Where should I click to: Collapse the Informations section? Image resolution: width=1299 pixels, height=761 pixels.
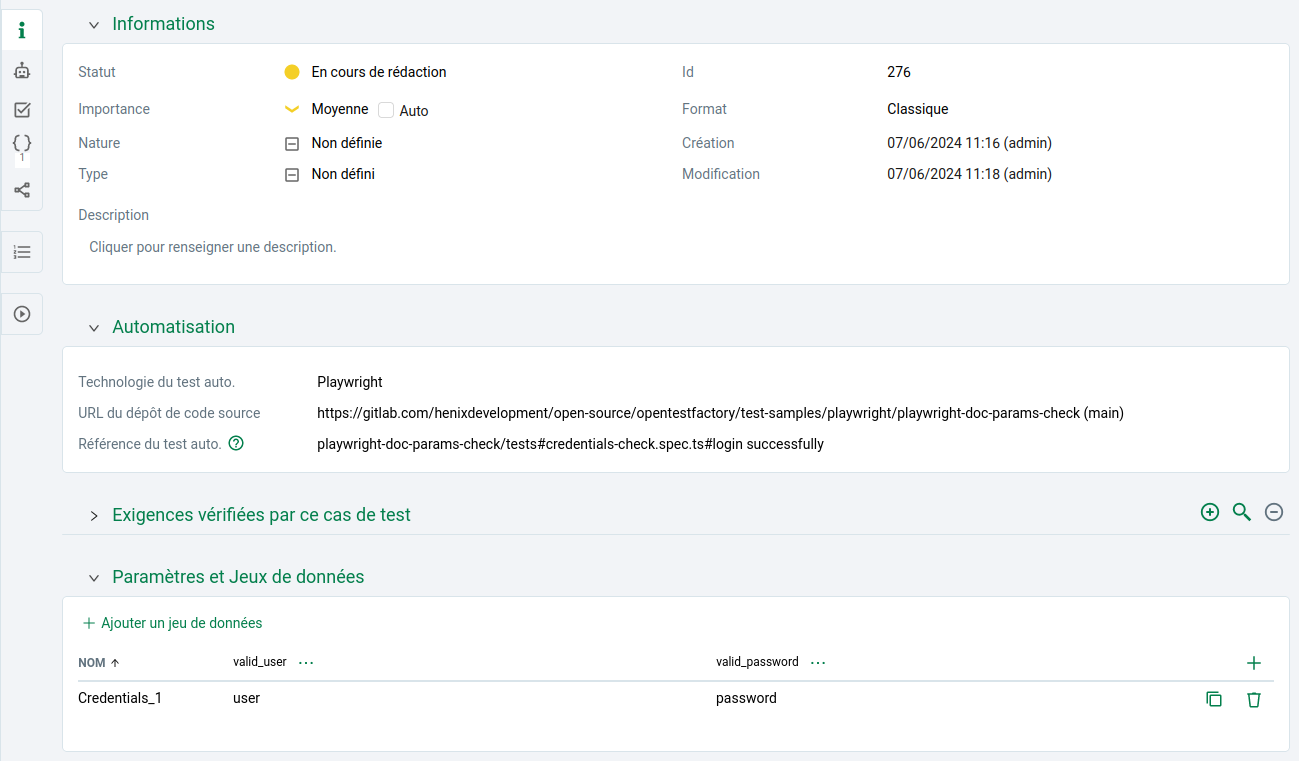[x=94, y=25]
